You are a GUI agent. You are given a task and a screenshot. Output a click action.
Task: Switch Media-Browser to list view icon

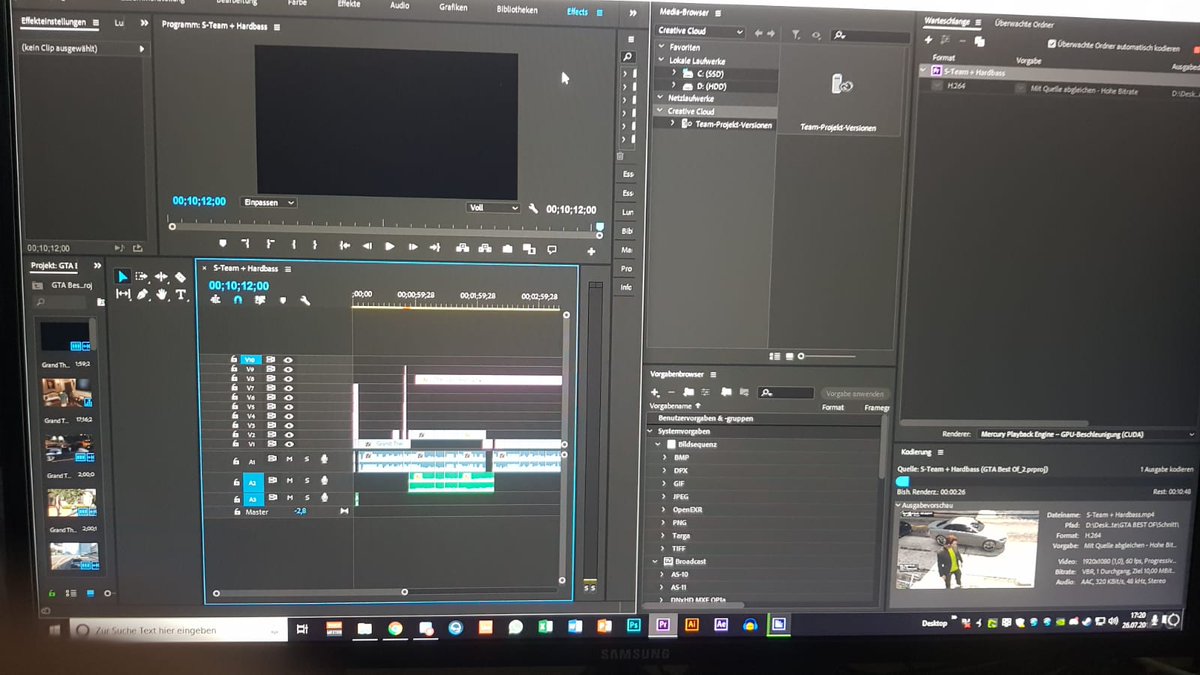(775, 355)
